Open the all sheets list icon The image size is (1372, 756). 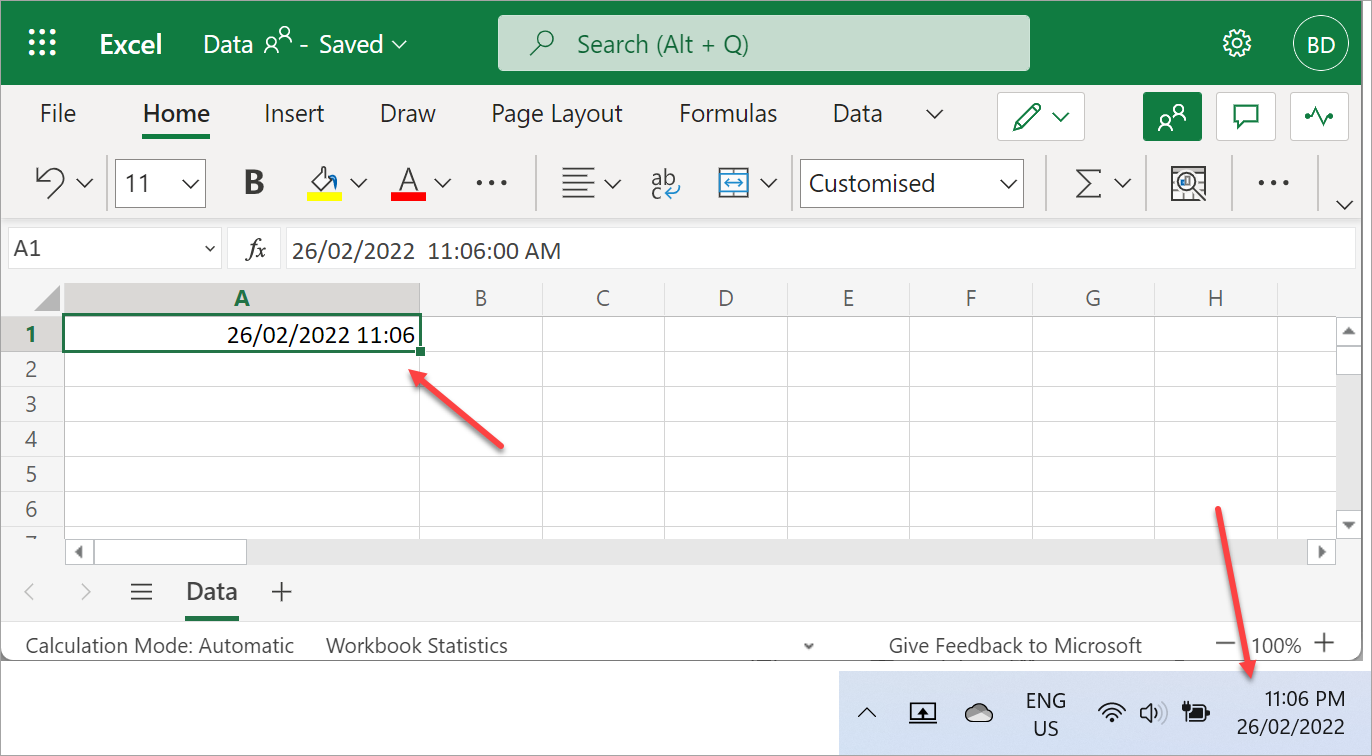pyautogui.click(x=142, y=592)
